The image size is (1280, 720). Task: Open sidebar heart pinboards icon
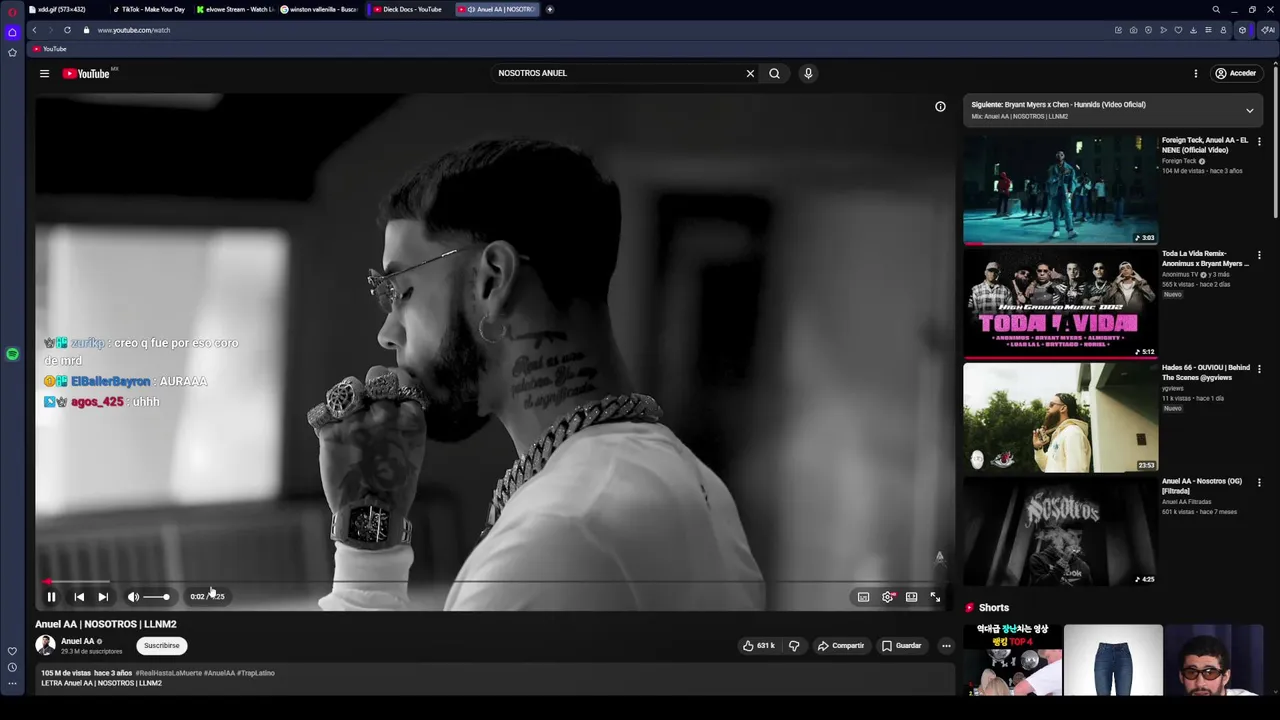coord(12,651)
